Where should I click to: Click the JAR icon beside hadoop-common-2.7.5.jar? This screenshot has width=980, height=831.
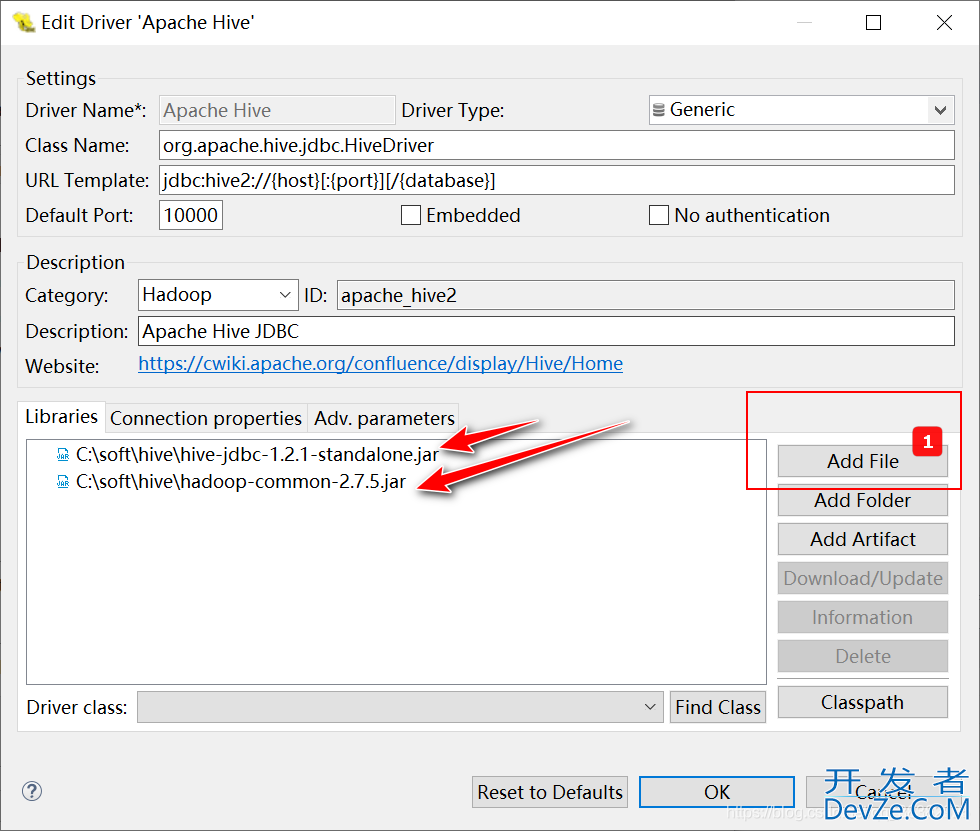pyautogui.click(x=62, y=482)
